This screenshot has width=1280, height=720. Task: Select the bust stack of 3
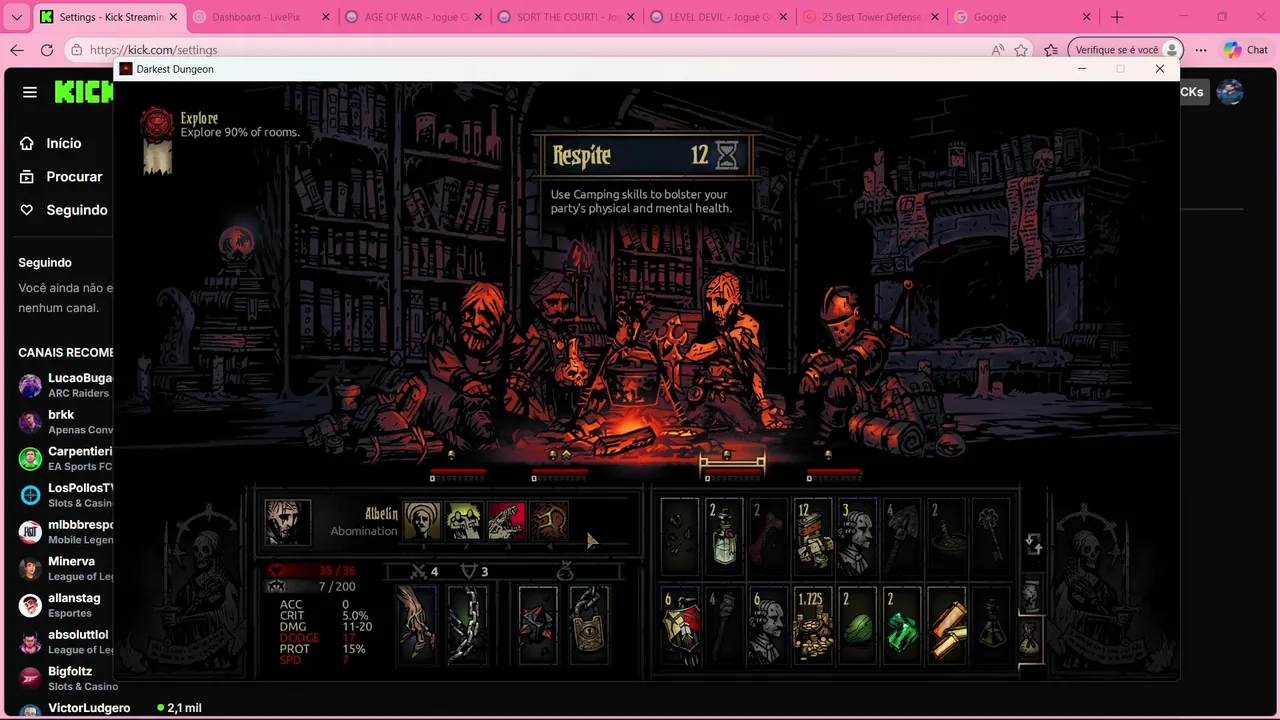click(857, 538)
